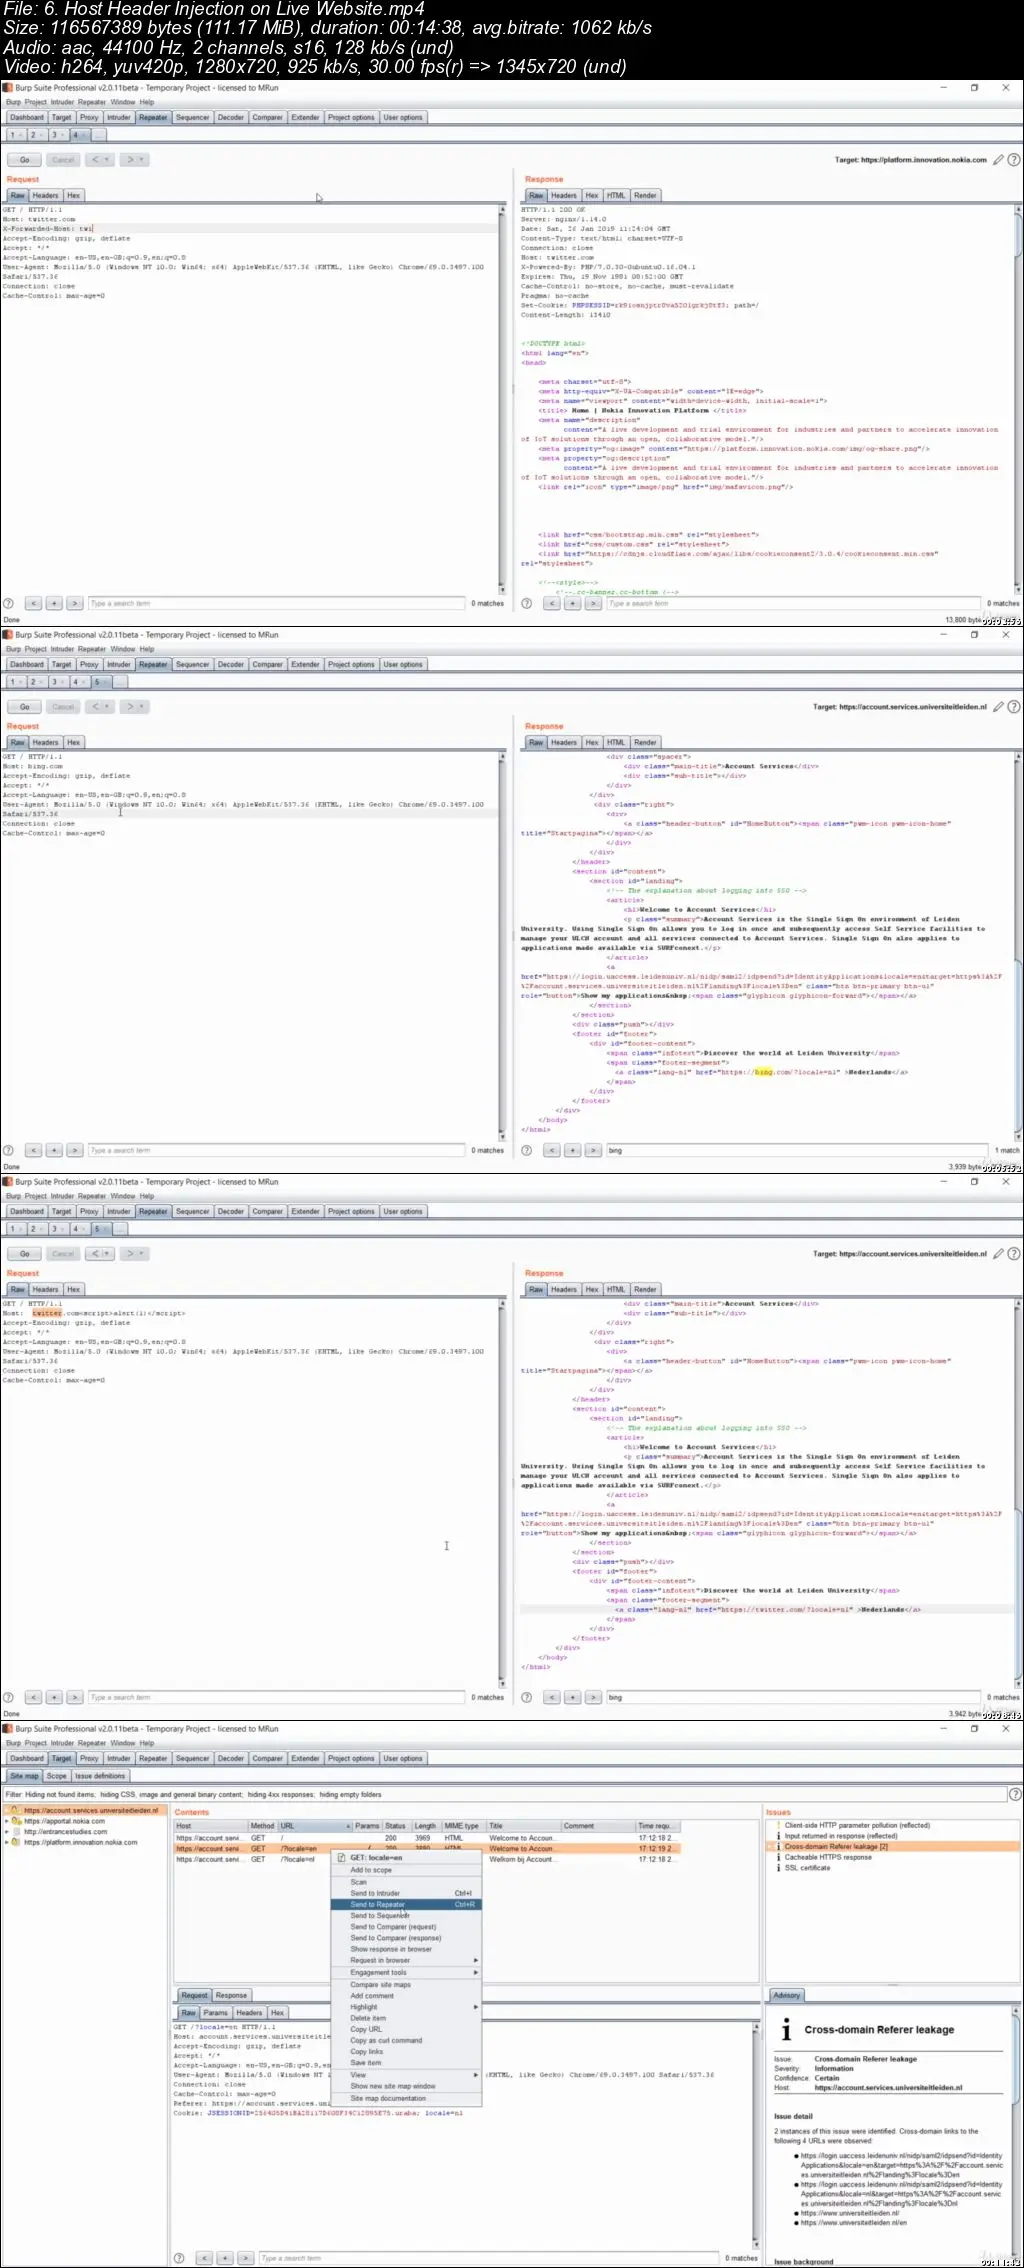Screen dimensions: 1024x2268
Task: Click the plus button beside the '1 match' bing search
Action: pos(572,1151)
